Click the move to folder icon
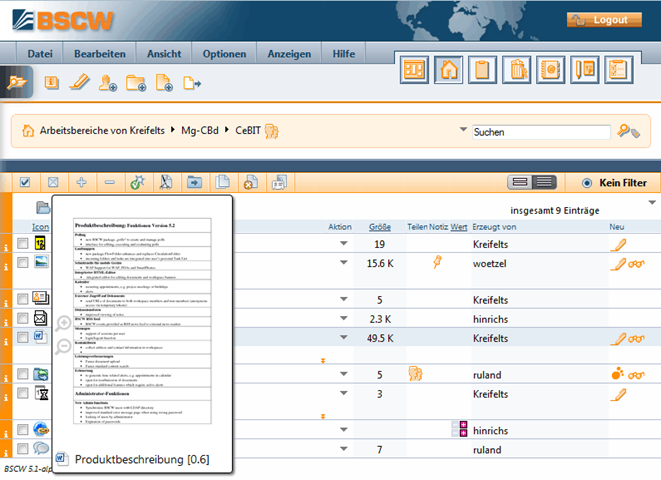The image size is (661, 480). (x=194, y=182)
